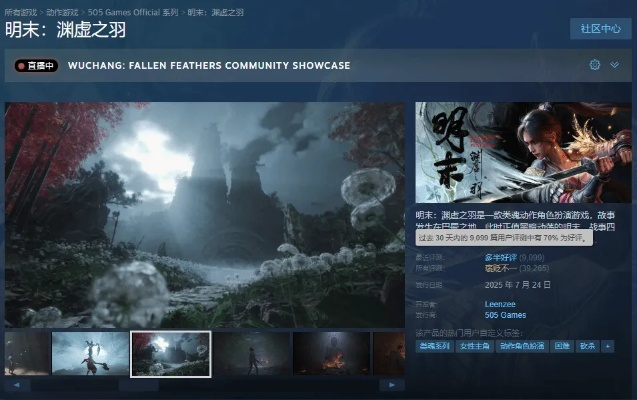Collapse the community showcase broadcast chevron
The width and height of the screenshot is (637, 400).
click(x=615, y=65)
